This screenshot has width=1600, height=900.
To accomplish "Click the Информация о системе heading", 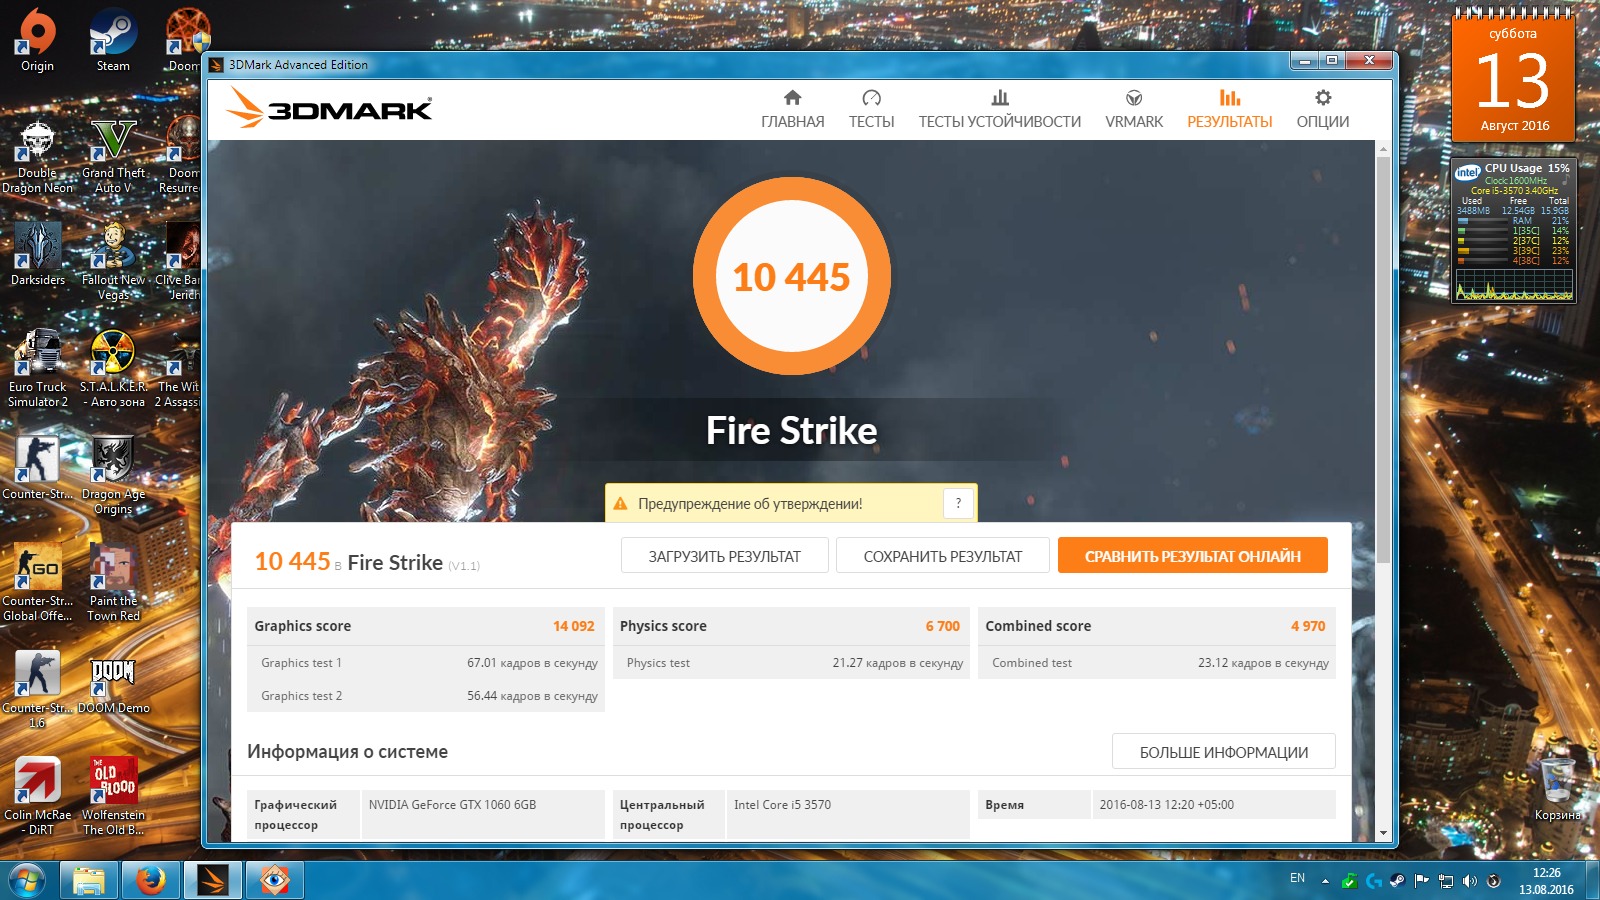I will 348,752.
